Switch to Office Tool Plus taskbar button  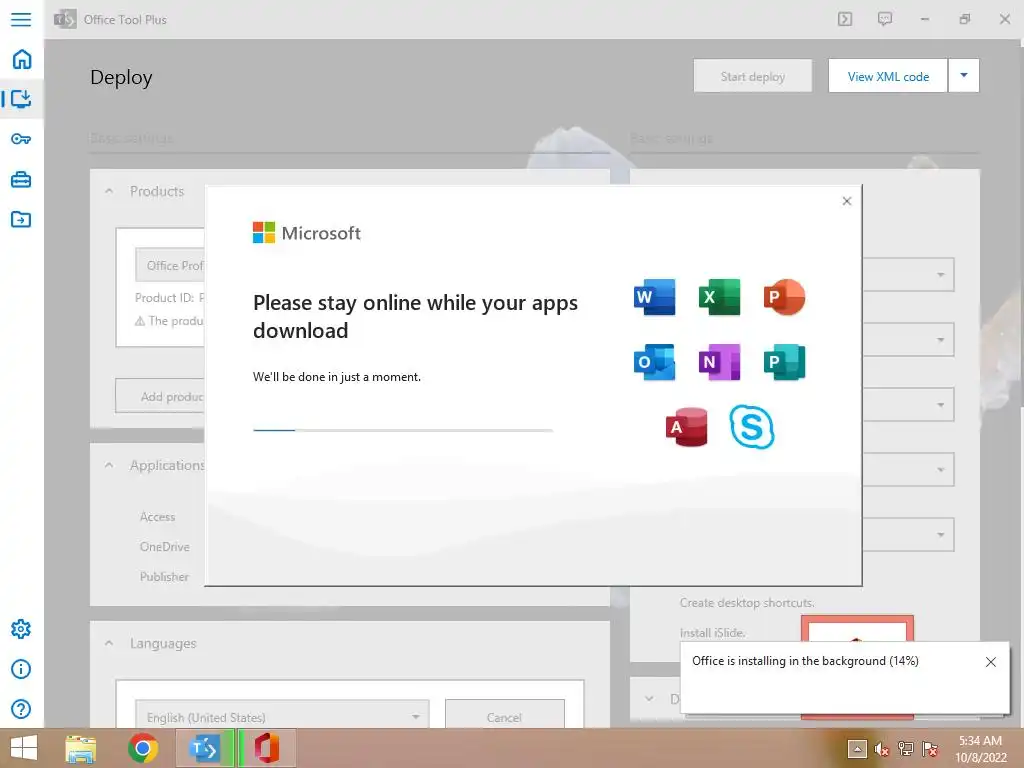pyautogui.click(x=204, y=748)
